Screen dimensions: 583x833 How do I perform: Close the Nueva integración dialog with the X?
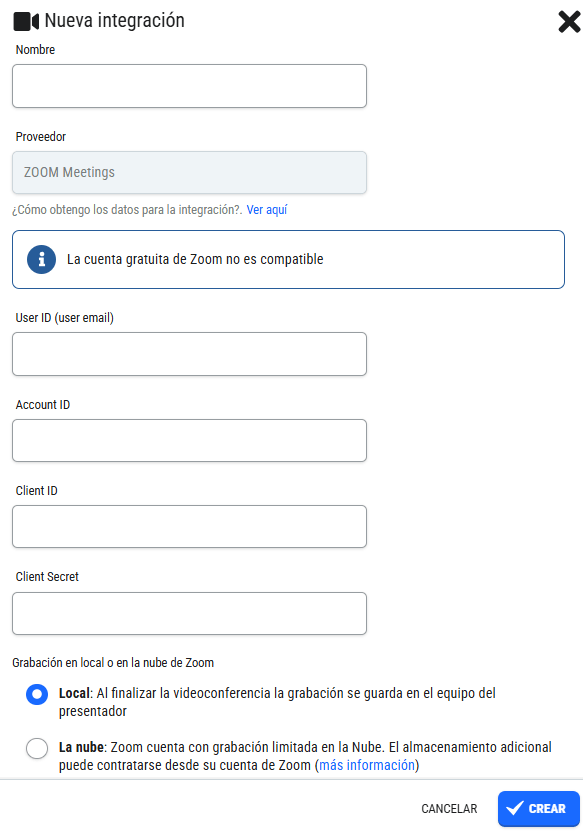(569, 22)
